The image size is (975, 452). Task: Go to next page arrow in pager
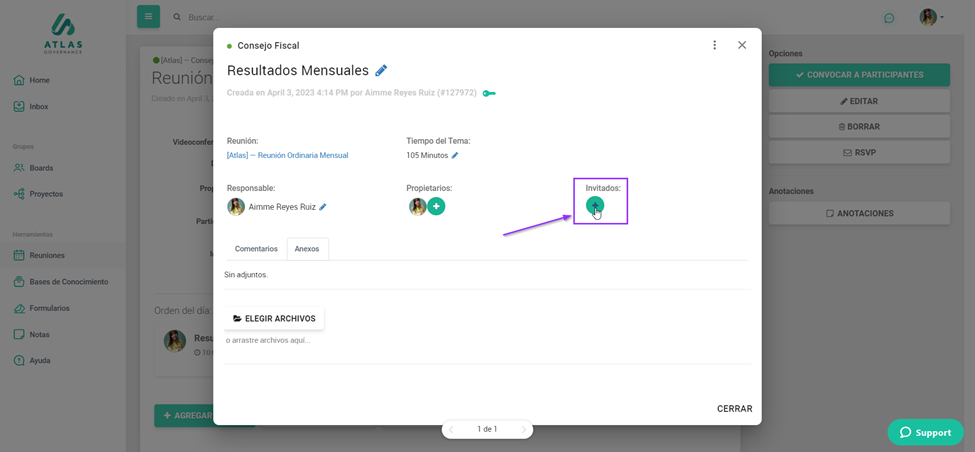523,429
